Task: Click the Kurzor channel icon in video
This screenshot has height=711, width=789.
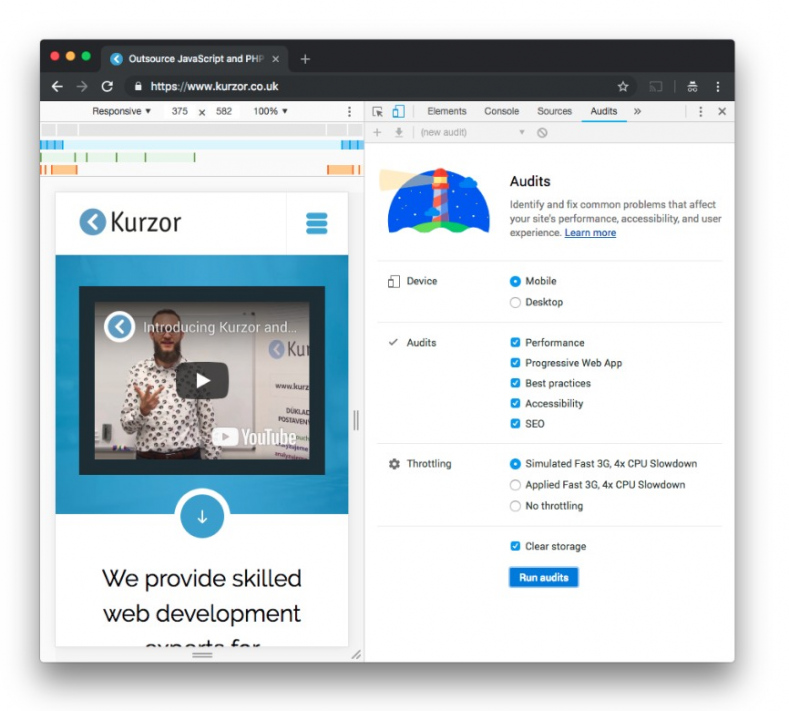Action: tap(119, 327)
